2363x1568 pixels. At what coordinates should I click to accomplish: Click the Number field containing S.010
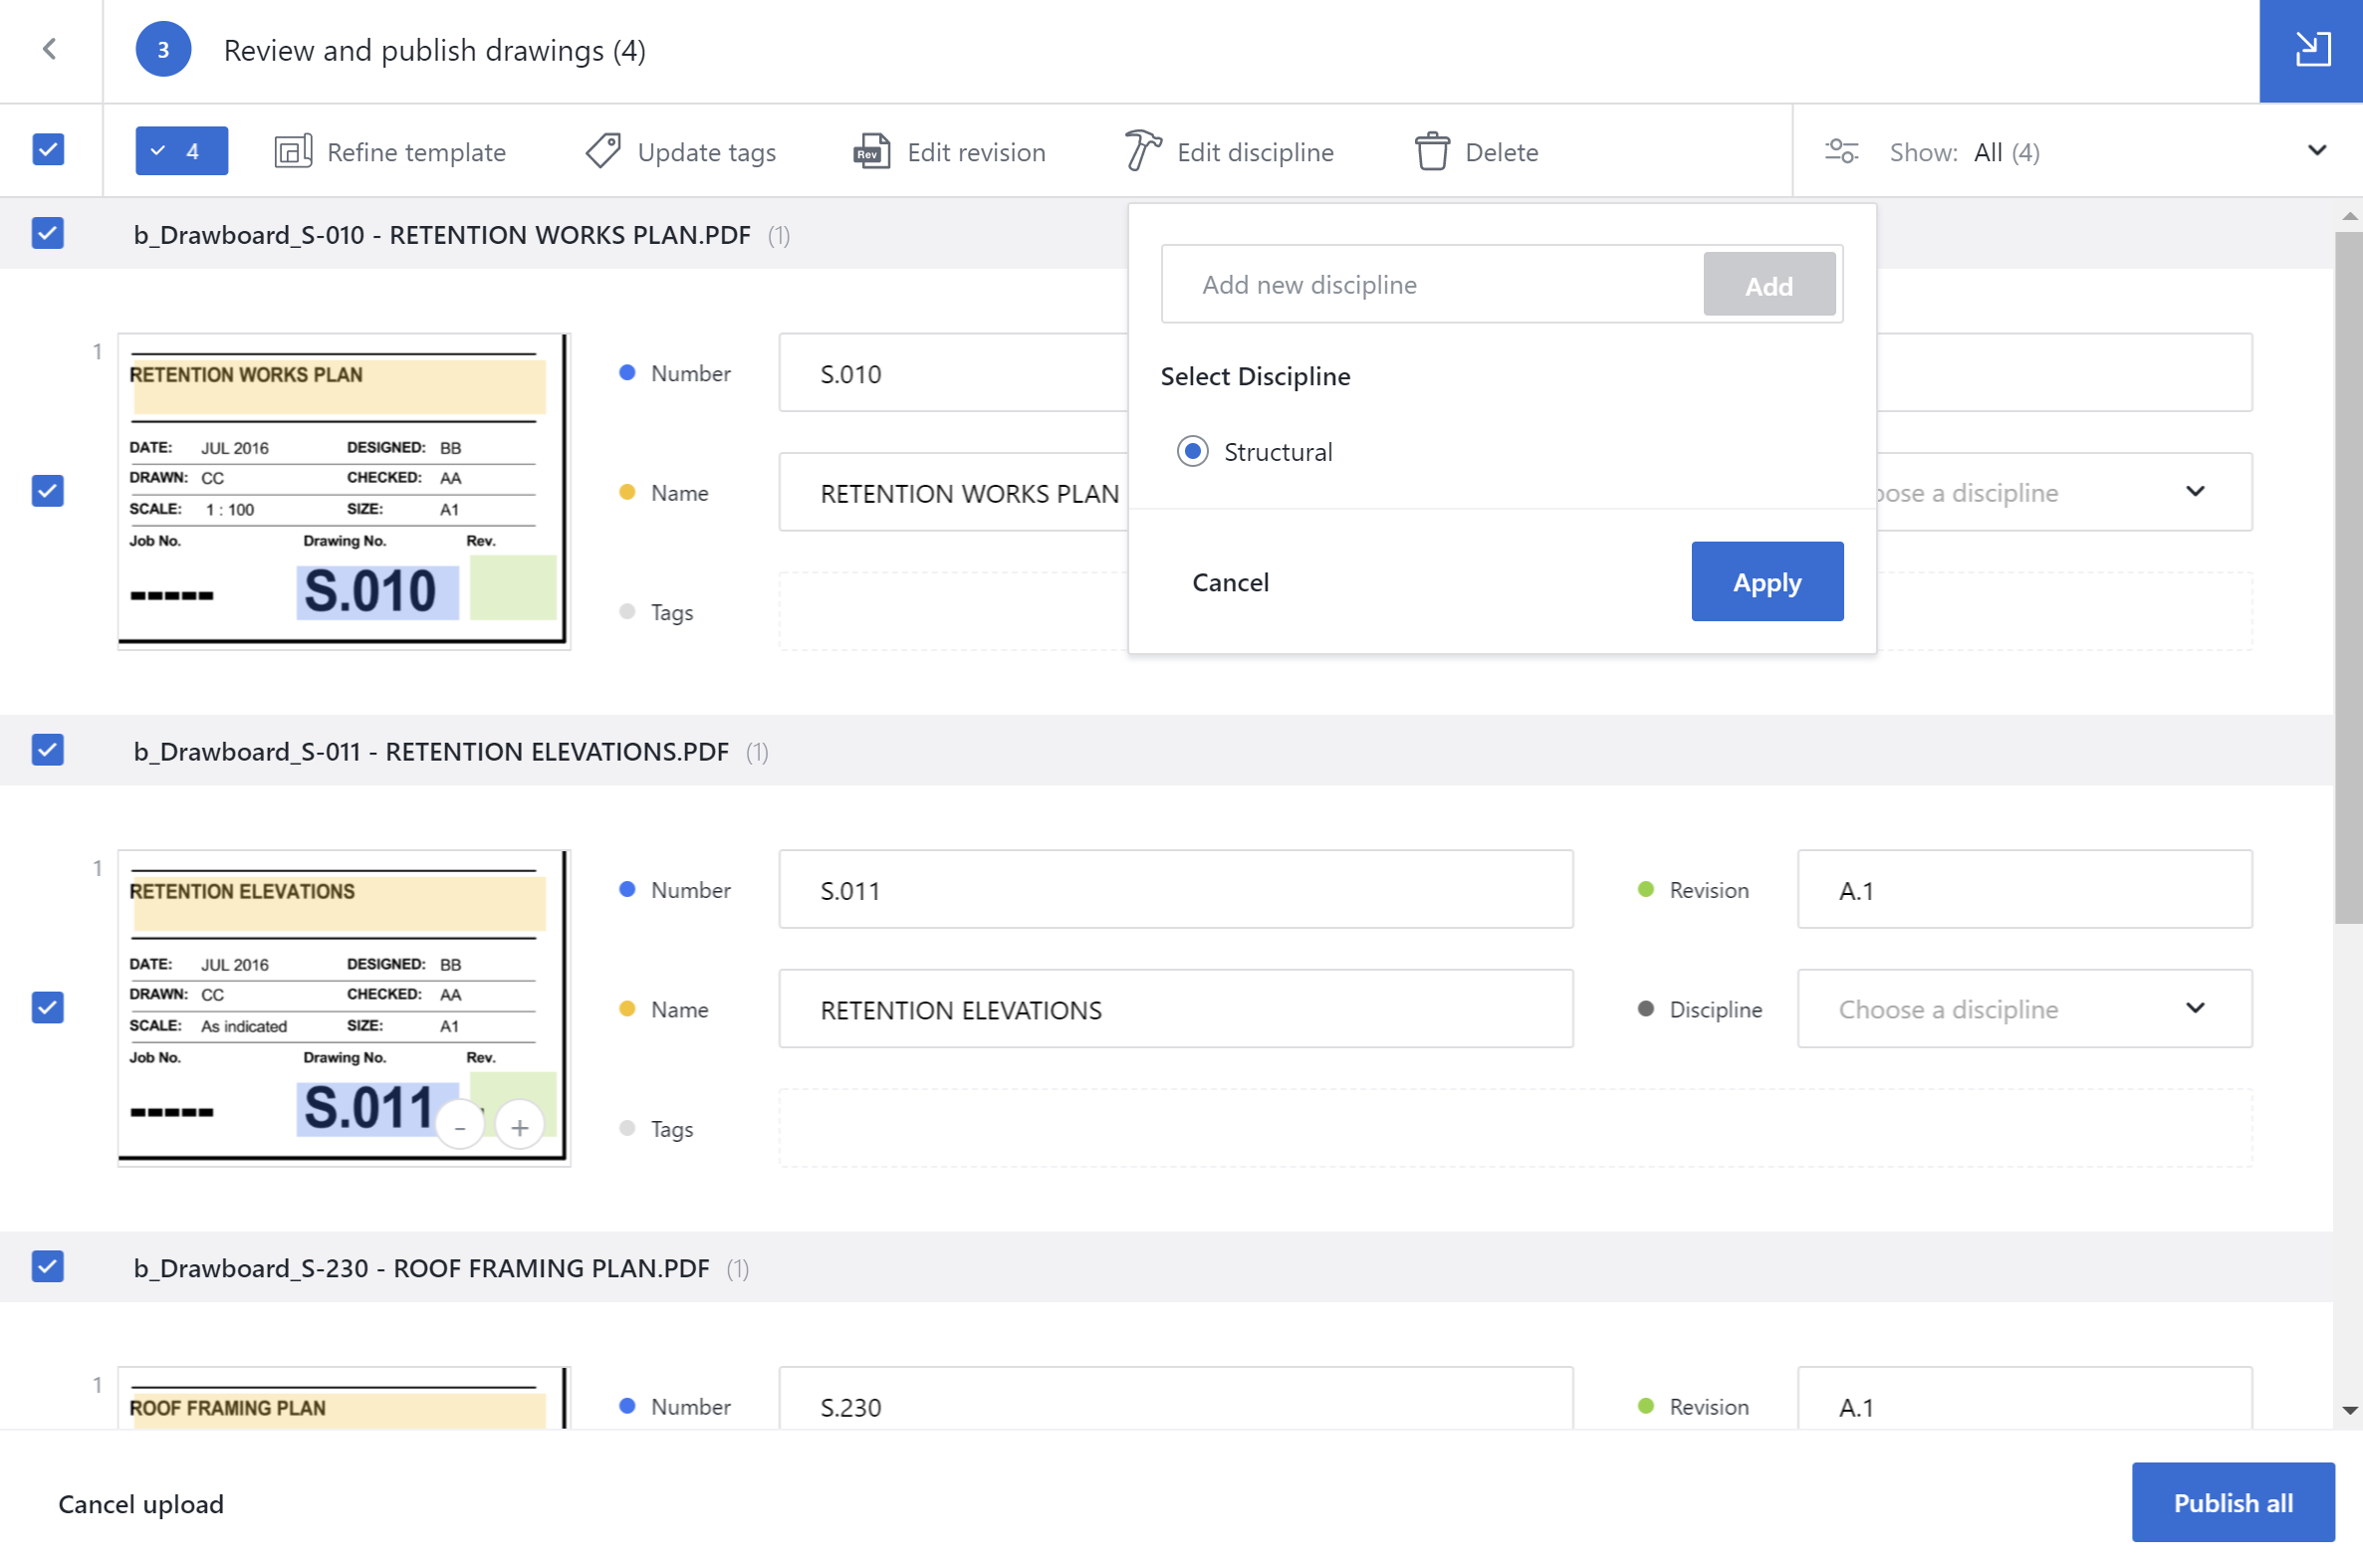953,373
